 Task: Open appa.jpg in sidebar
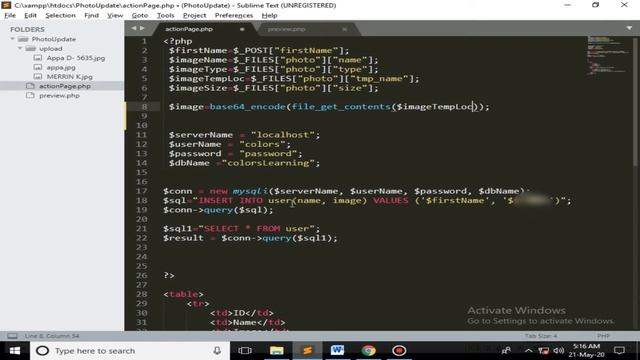tap(61, 67)
